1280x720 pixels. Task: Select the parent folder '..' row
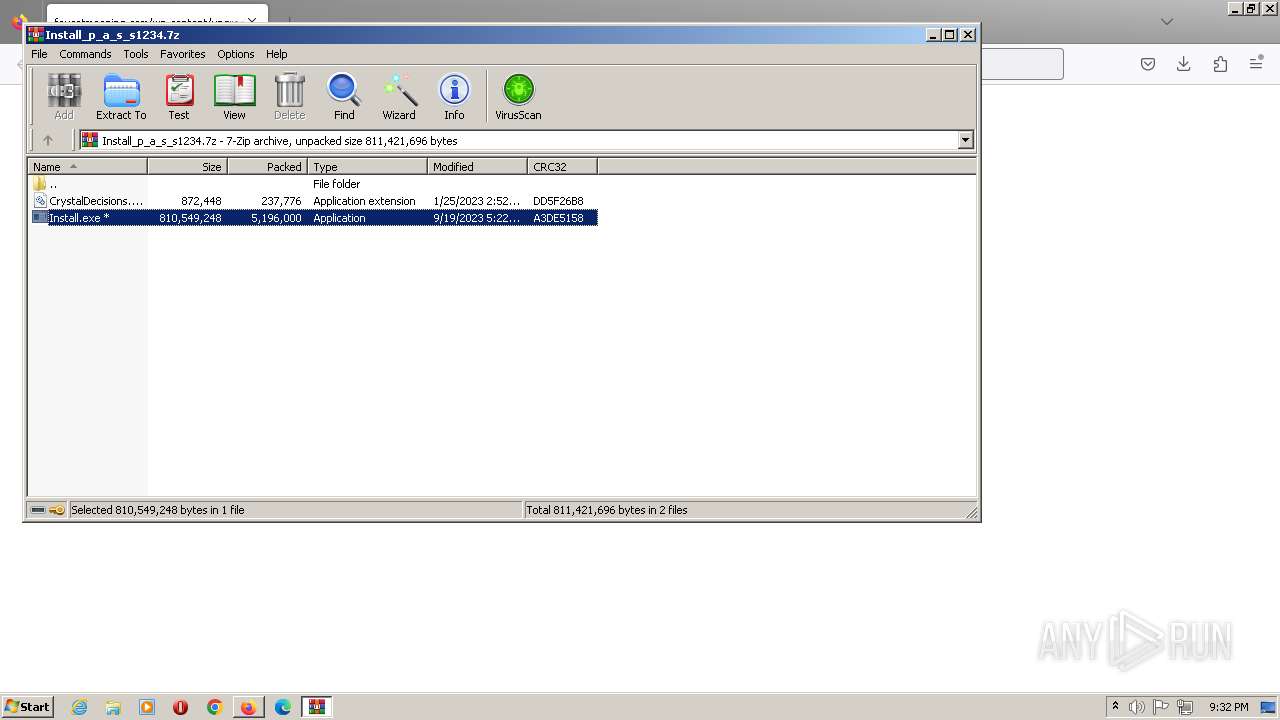click(313, 184)
